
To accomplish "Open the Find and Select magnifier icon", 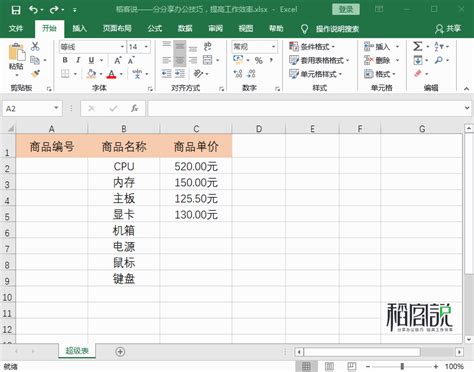I will [439, 60].
